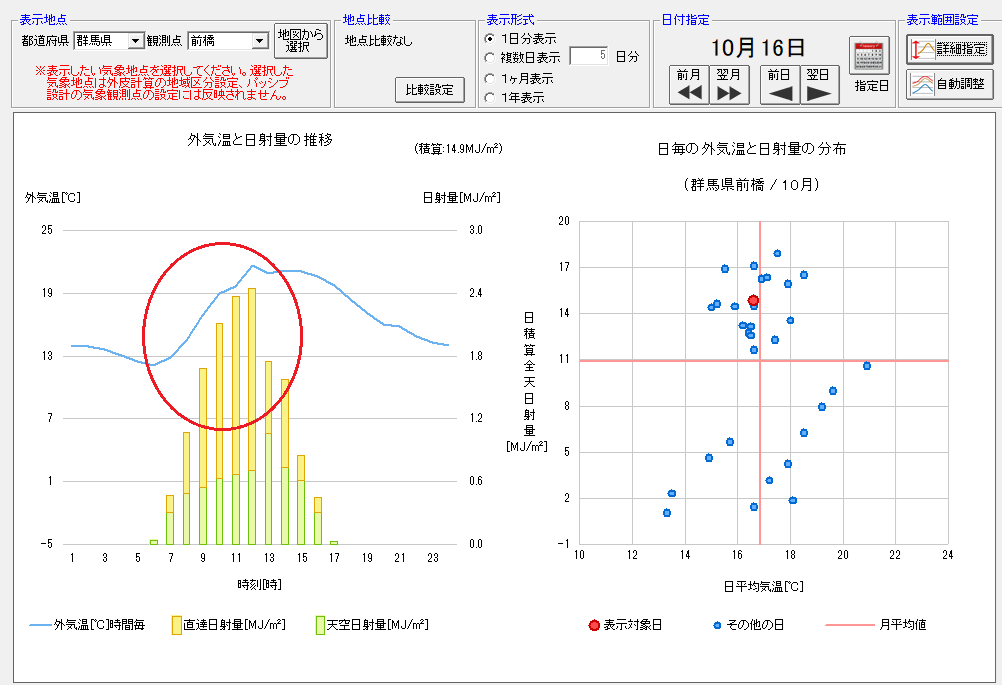Advance to next day with 翌日 arrow

[819, 85]
